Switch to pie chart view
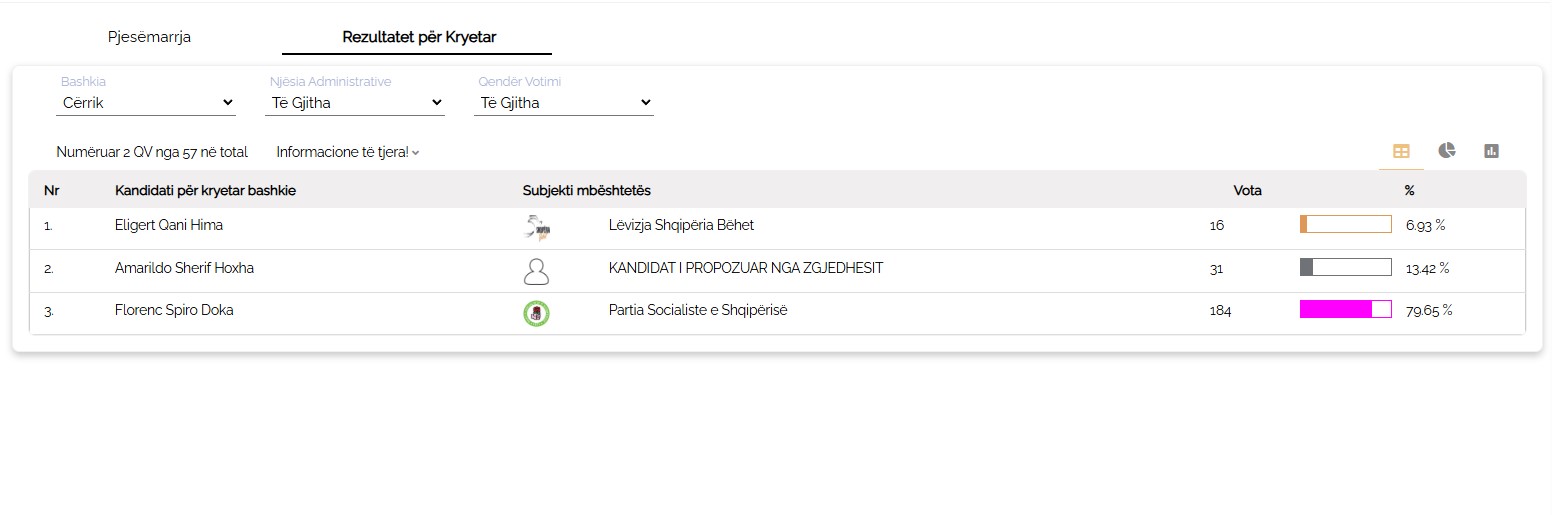1552x515 pixels. [x=1446, y=151]
